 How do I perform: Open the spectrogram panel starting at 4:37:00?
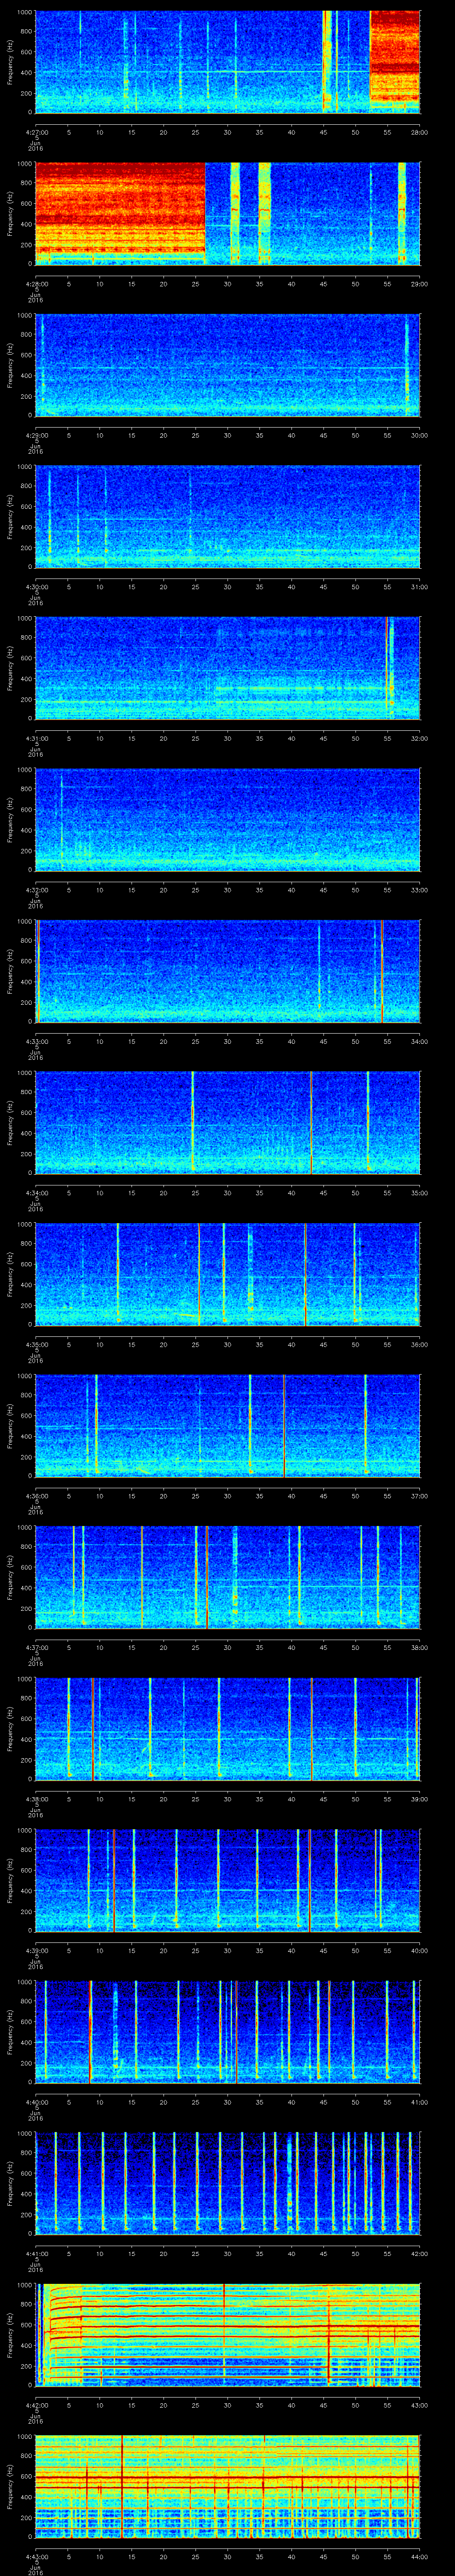pos(227,1577)
